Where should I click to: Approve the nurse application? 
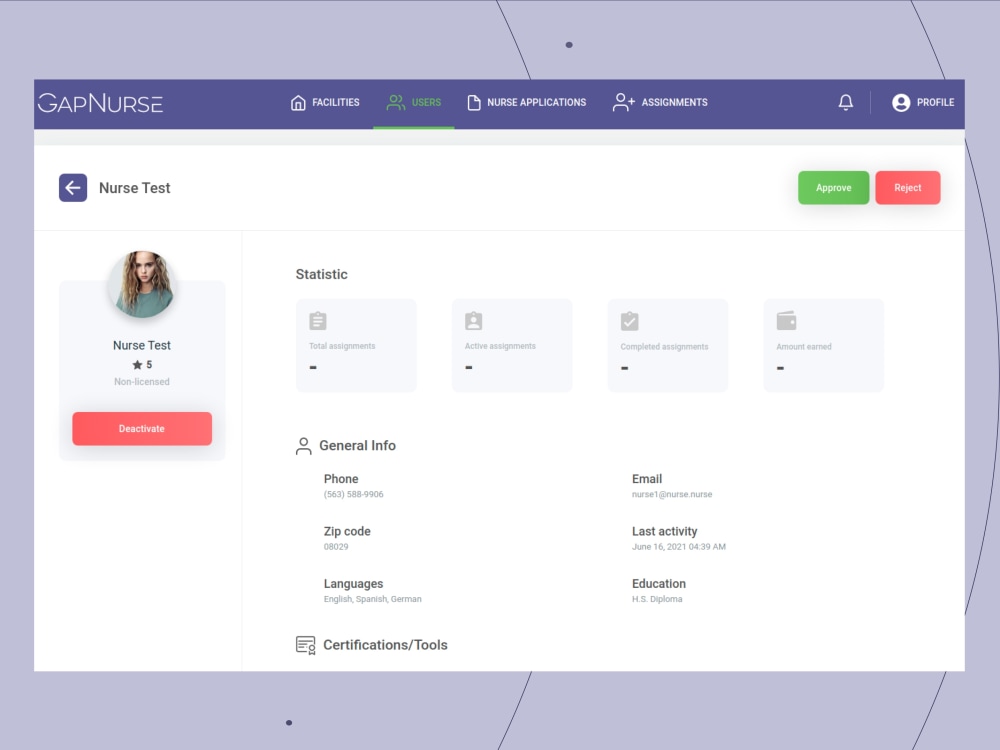(x=833, y=187)
